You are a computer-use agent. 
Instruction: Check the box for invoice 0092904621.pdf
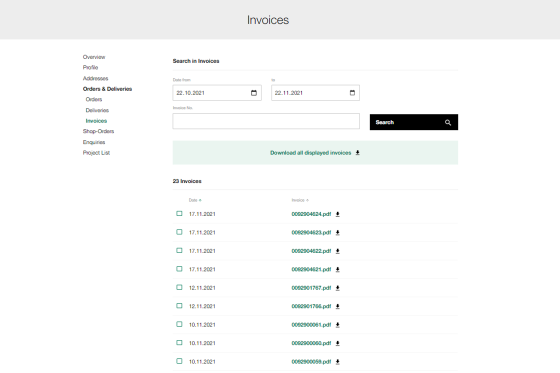pos(179,269)
